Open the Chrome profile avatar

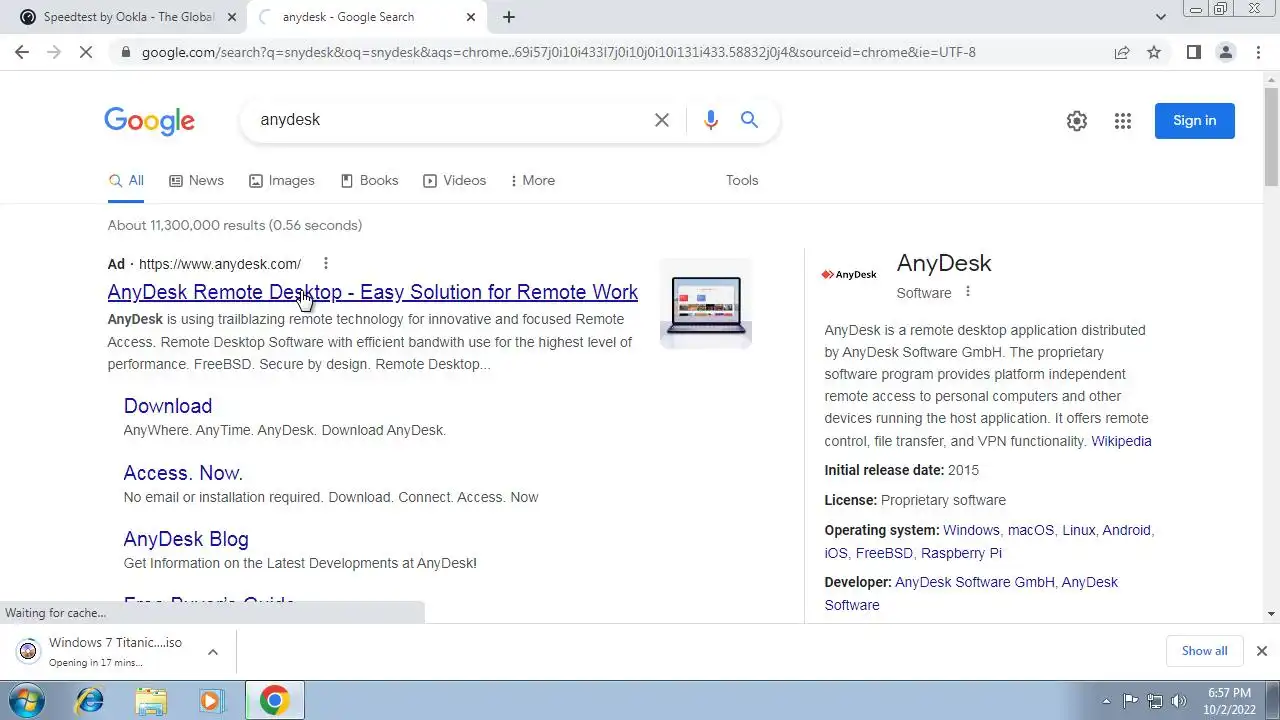[1225, 52]
